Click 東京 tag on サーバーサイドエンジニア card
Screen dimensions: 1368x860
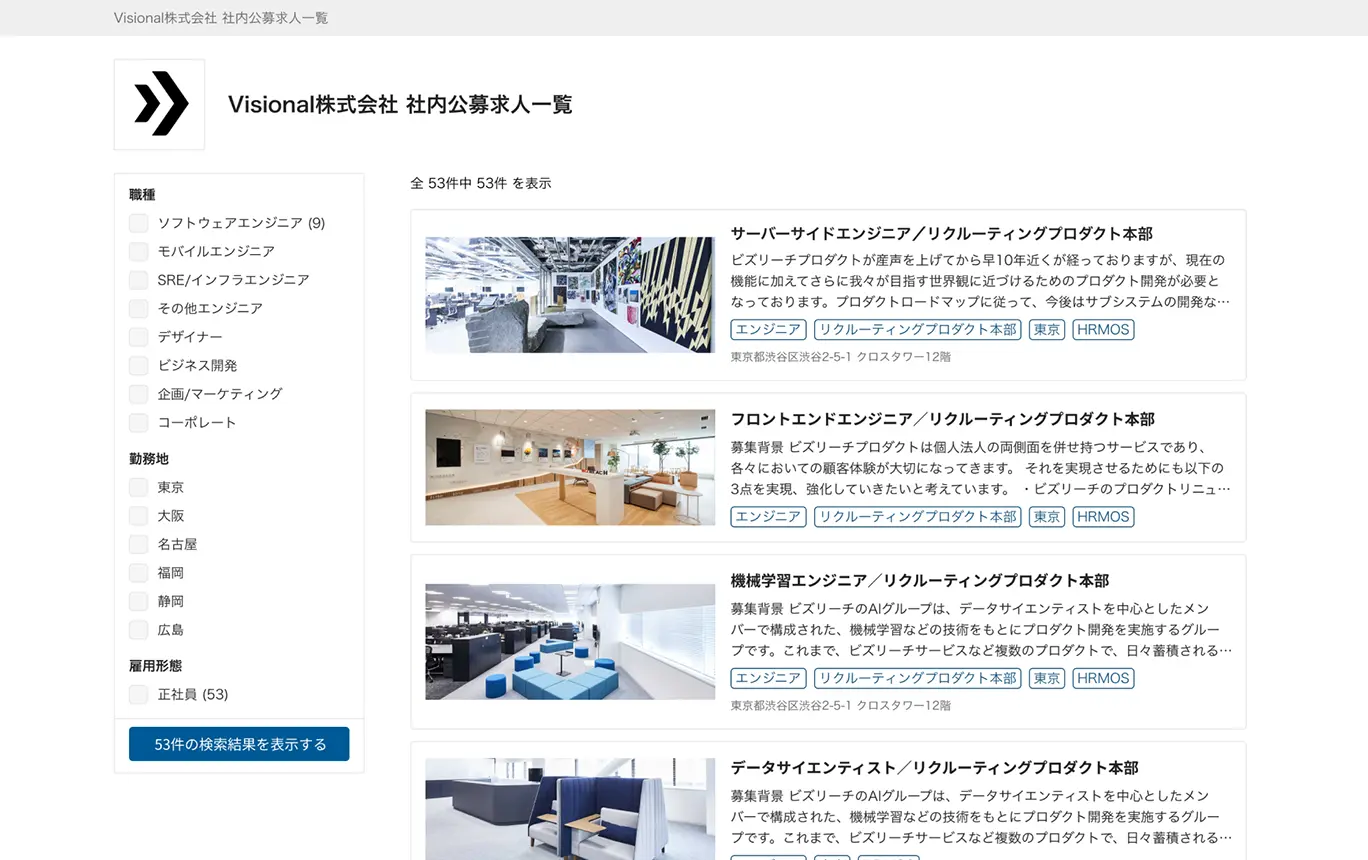(1047, 329)
